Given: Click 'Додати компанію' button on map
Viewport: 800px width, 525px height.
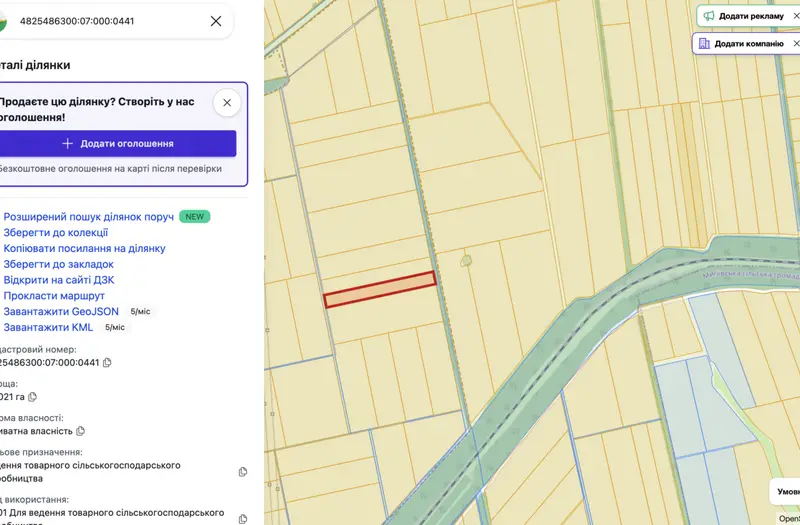Looking at the screenshot, I should (745, 43).
